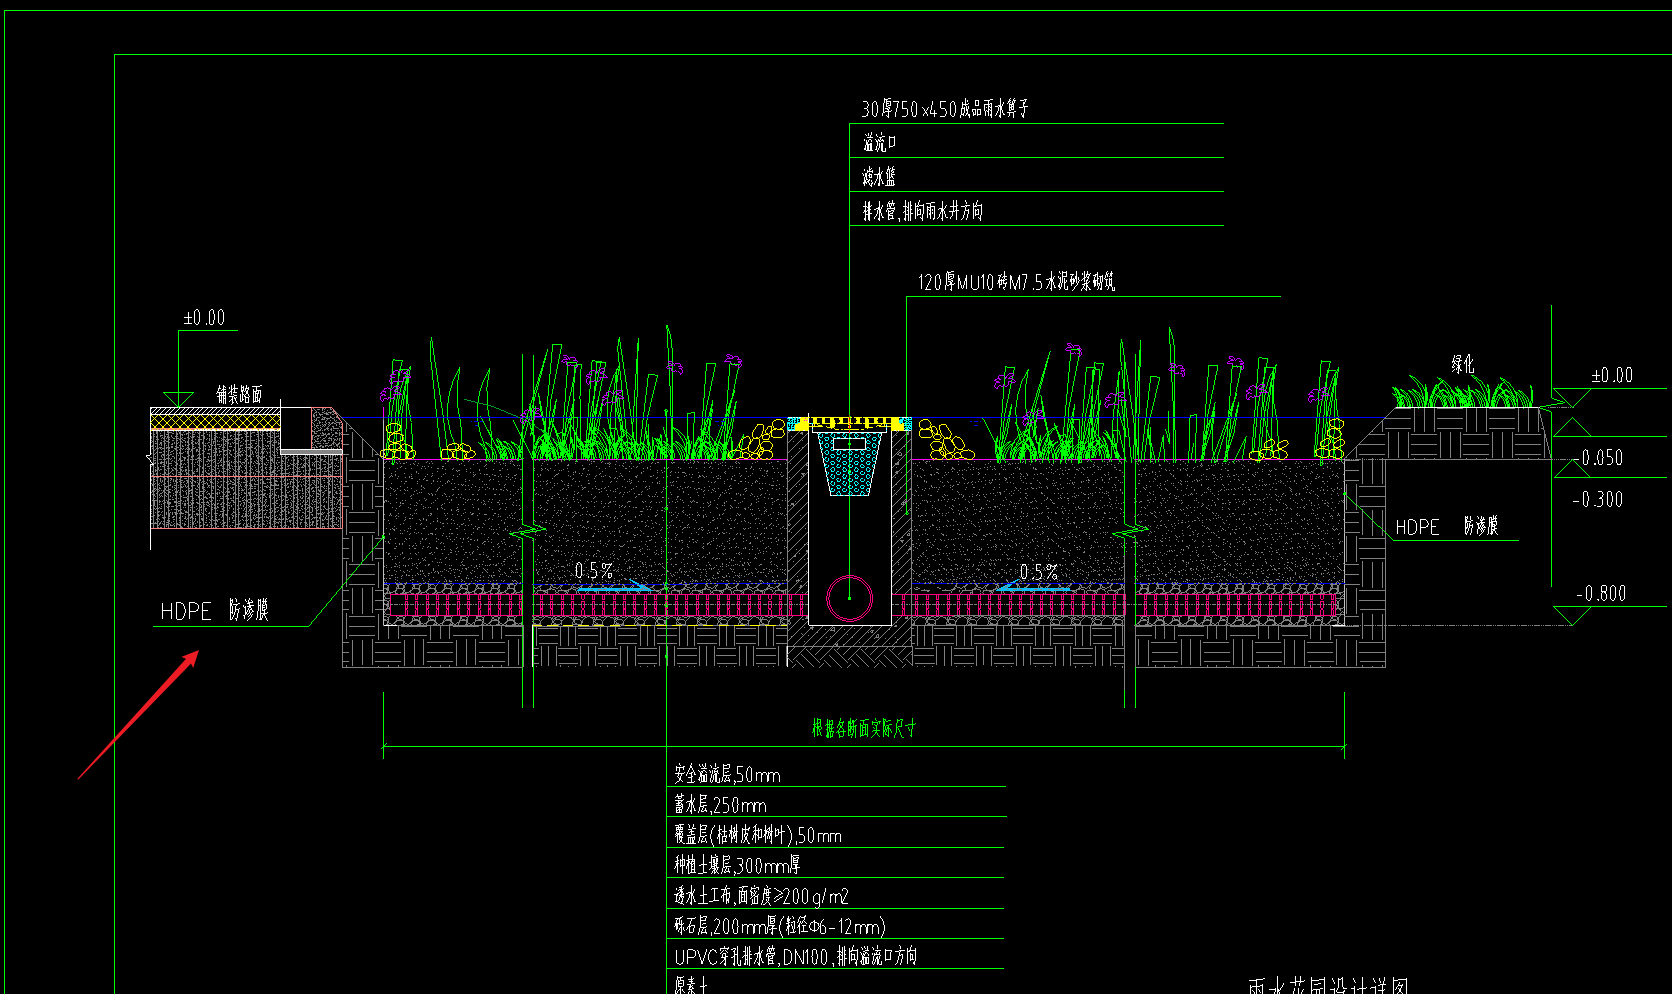Click the '120厚MU10砖M7.5水泥砂浆砌筑' annotation
This screenshot has width=1672, height=994.
pyautogui.click(x=1017, y=282)
